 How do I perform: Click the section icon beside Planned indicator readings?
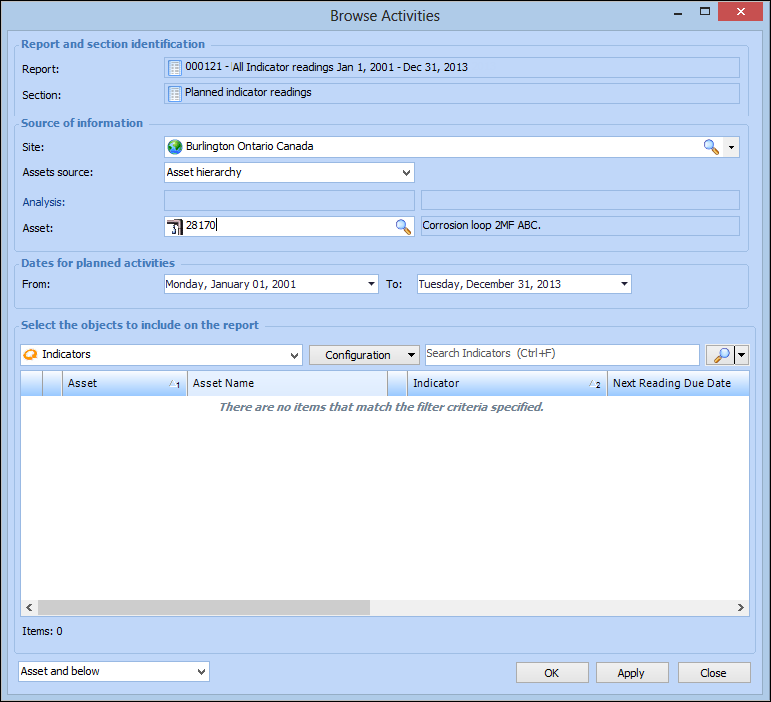pos(175,93)
